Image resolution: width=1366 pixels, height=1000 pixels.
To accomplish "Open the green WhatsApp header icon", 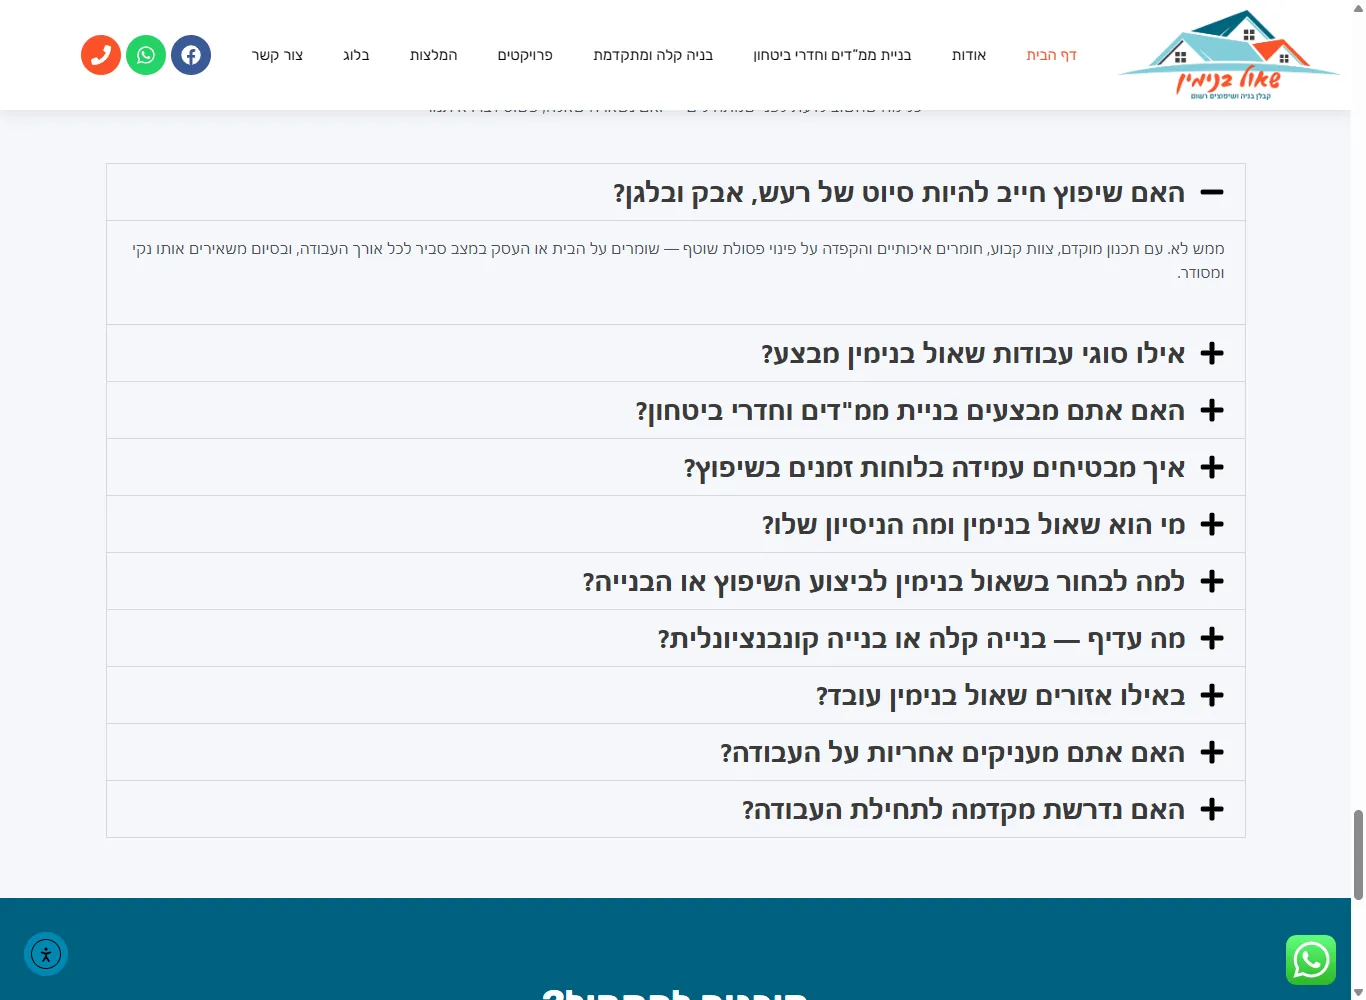I will click(x=146, y=55).
